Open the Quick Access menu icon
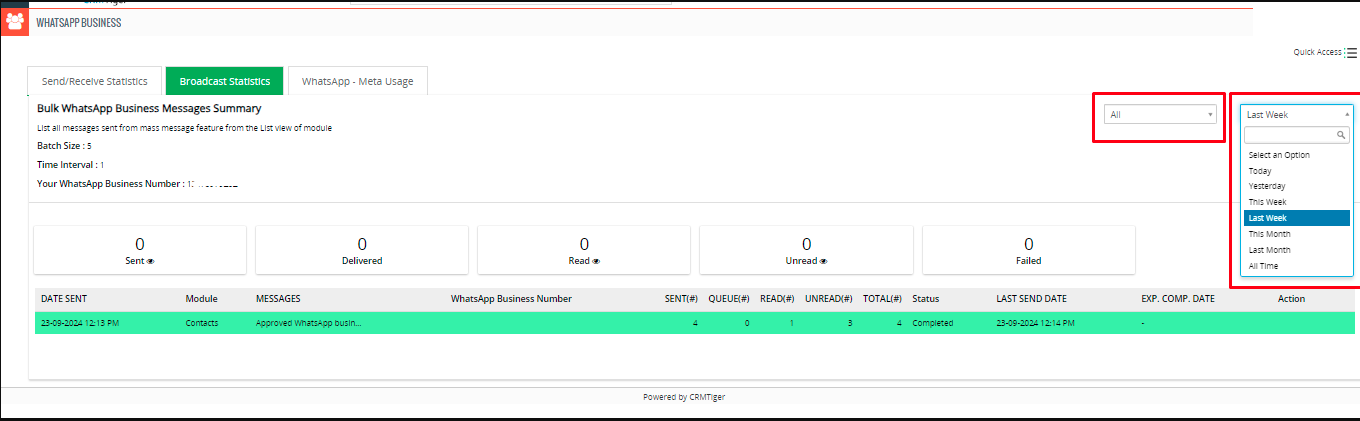The height and width of the screenshot is (421, 1360). tap(1351, 52)
